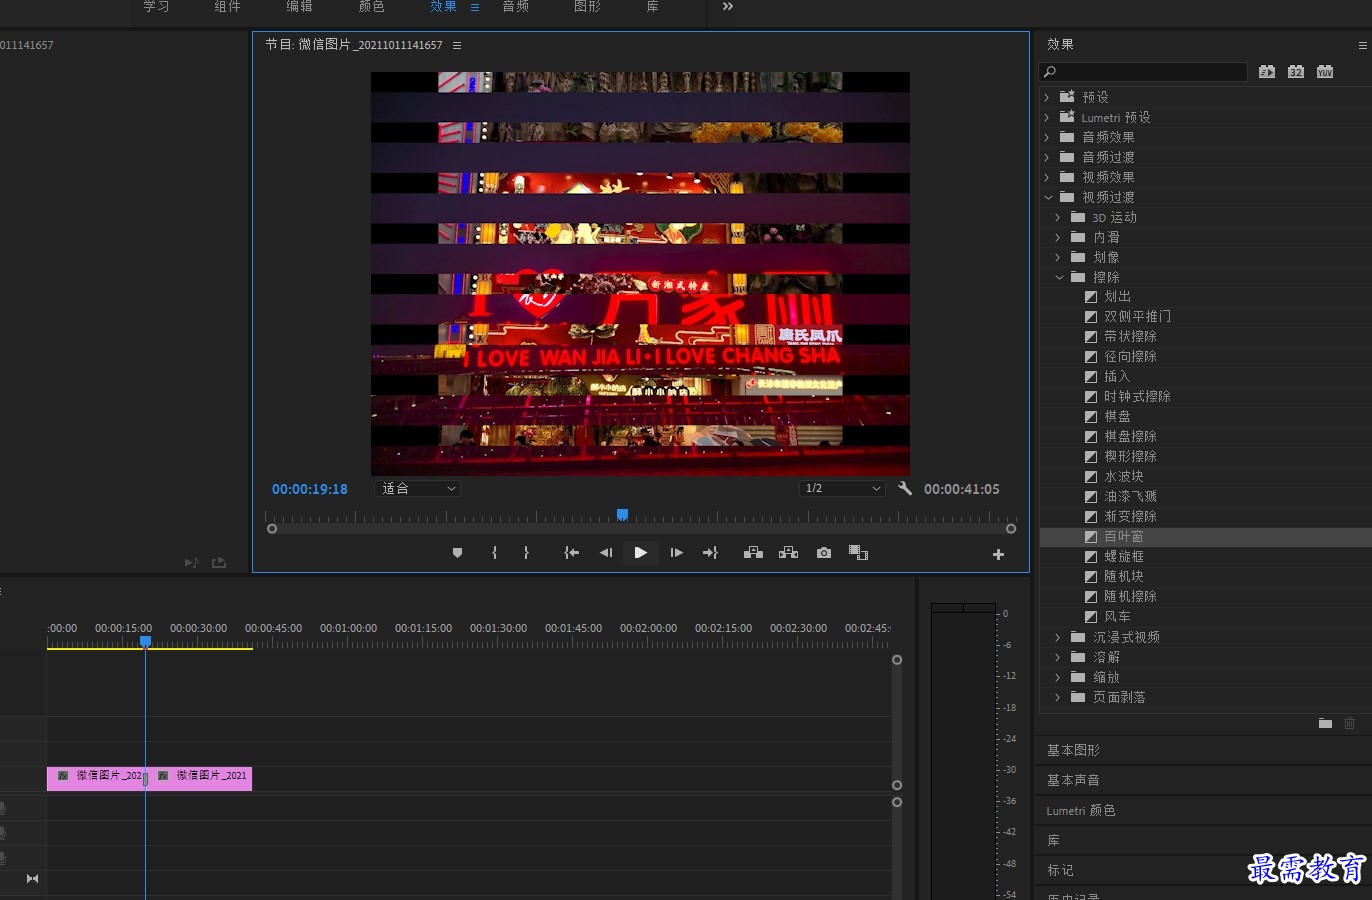
Task: Filter 32-bit color effects icon
Action: [1296, 72]
